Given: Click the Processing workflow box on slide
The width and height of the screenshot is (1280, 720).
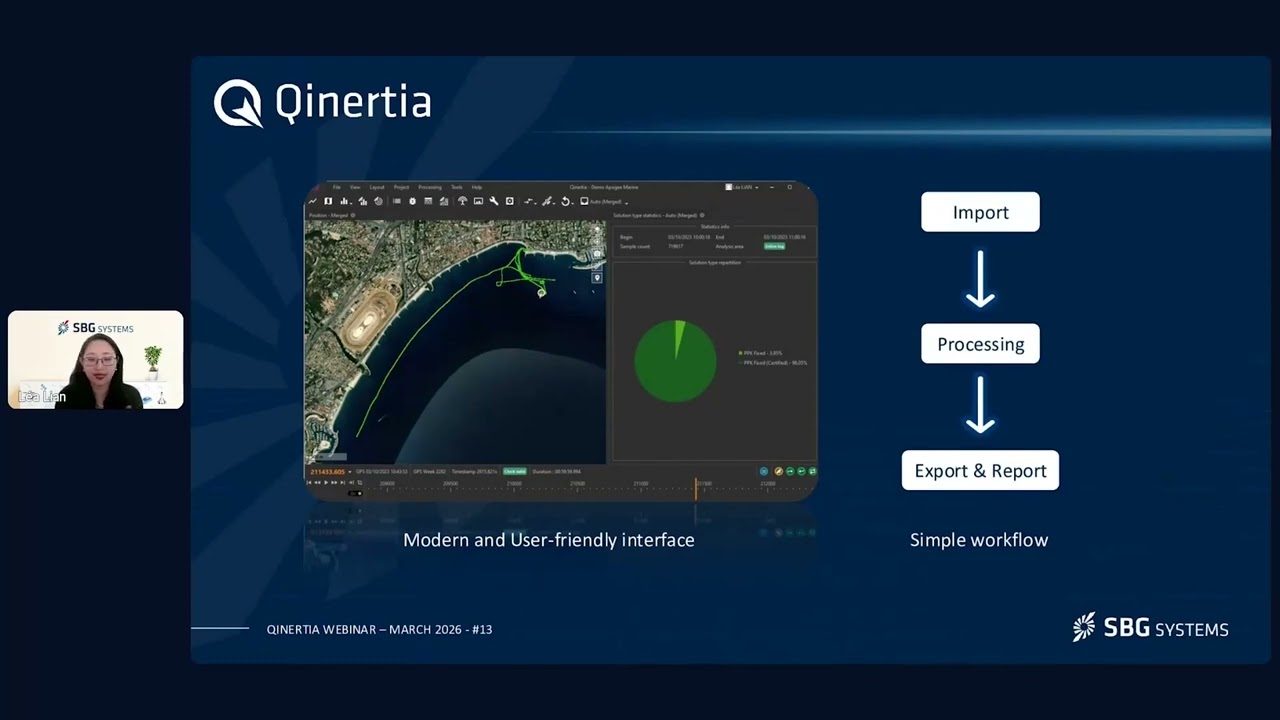Looking at the screenshot, I should 980,344.
